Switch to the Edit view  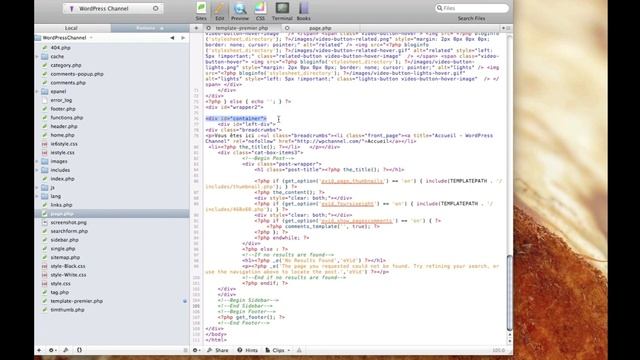pos(220,11)
